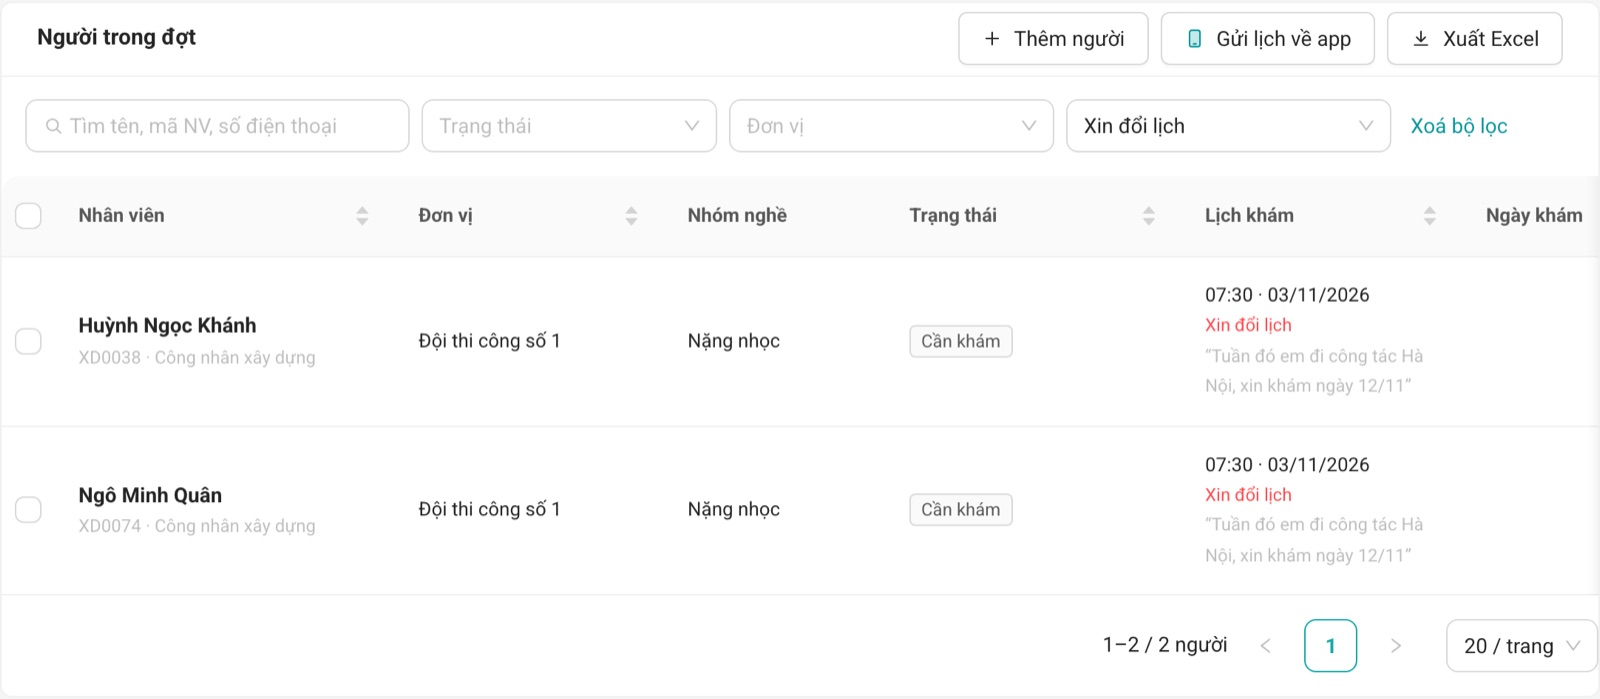Sort by Nhân viên column arrows
The height and width of the screenshot is (699, 1600).
(x=362, y=216)
